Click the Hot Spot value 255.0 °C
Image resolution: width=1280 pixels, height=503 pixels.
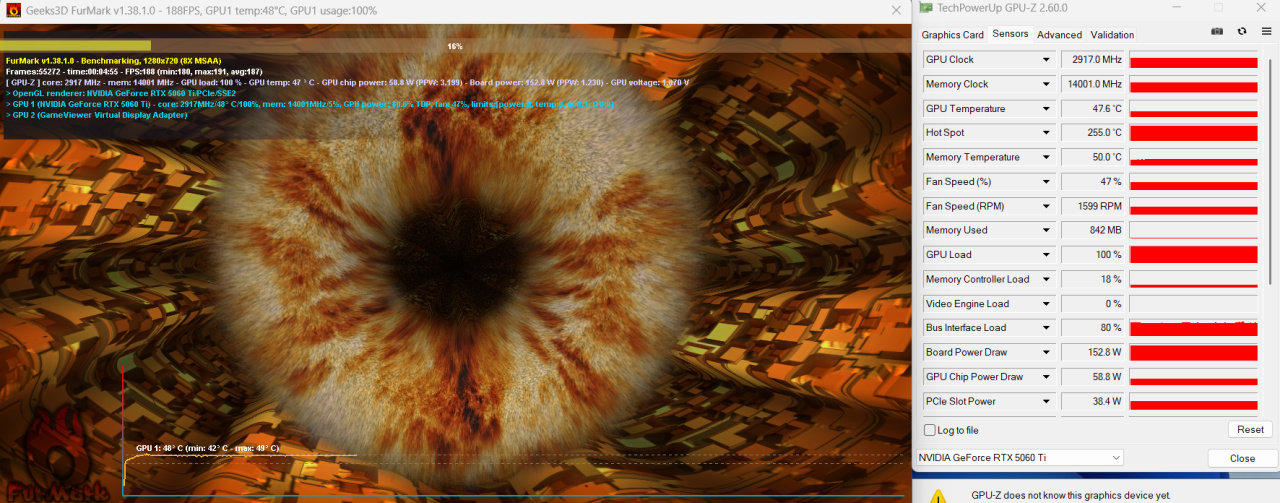(x=1092, y=133)
